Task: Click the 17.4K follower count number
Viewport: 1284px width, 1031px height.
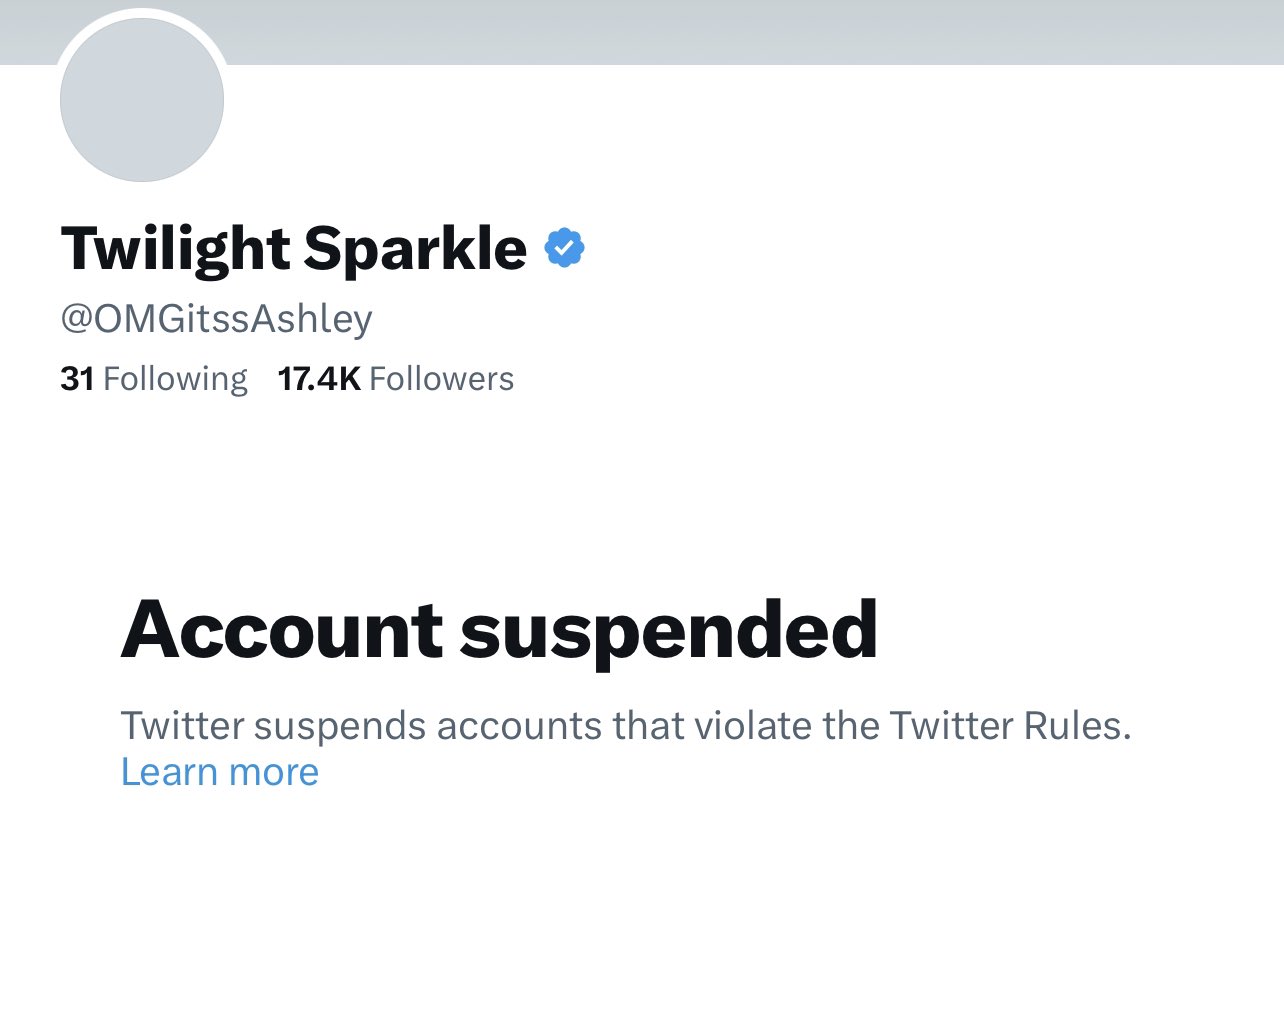Action: point(319,379)
